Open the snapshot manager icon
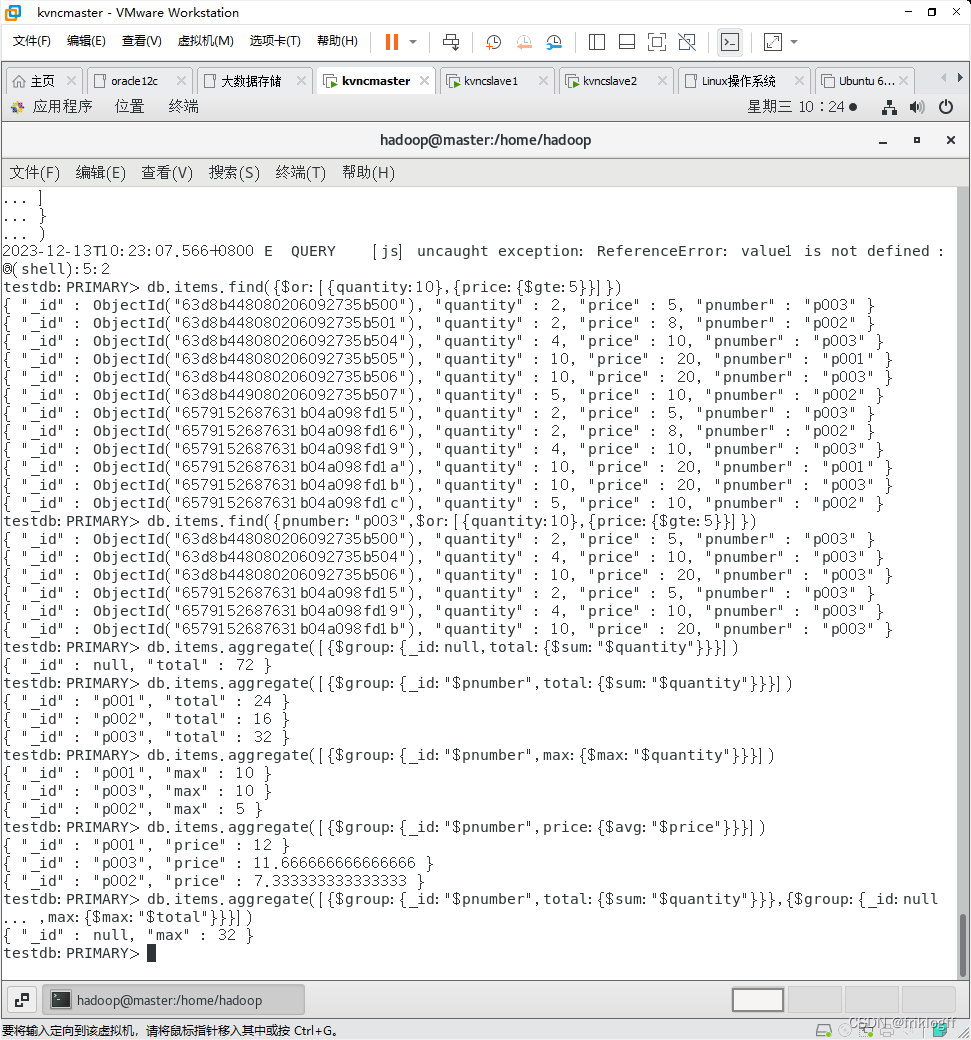 tap(556, 42)
